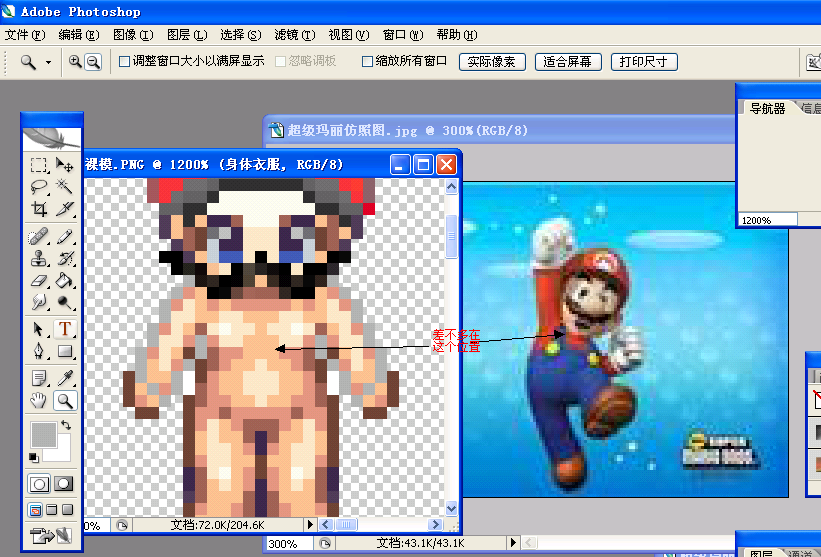Screen dimensions: 821x557
Task: Select the Eraser tool
Action: click(x=38, y=281)
